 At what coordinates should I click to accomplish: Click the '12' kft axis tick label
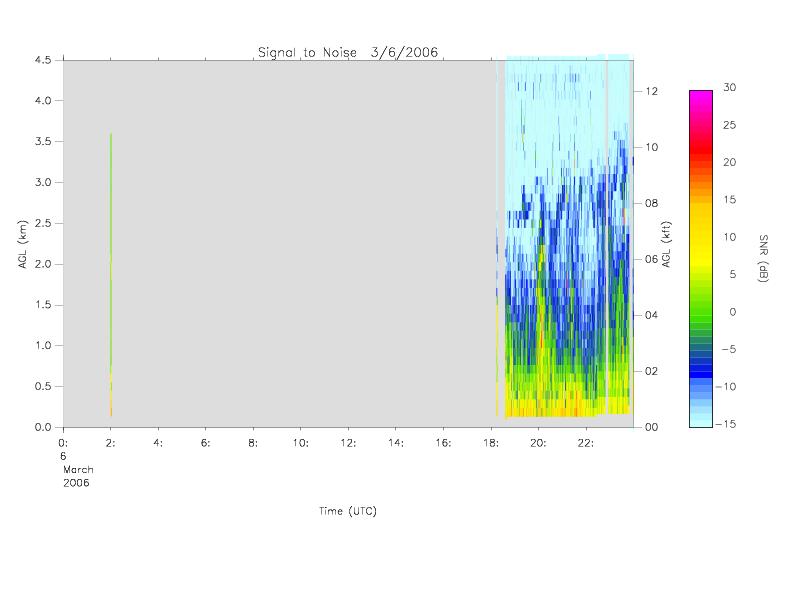pyautogui.click(x=652, y=91)
